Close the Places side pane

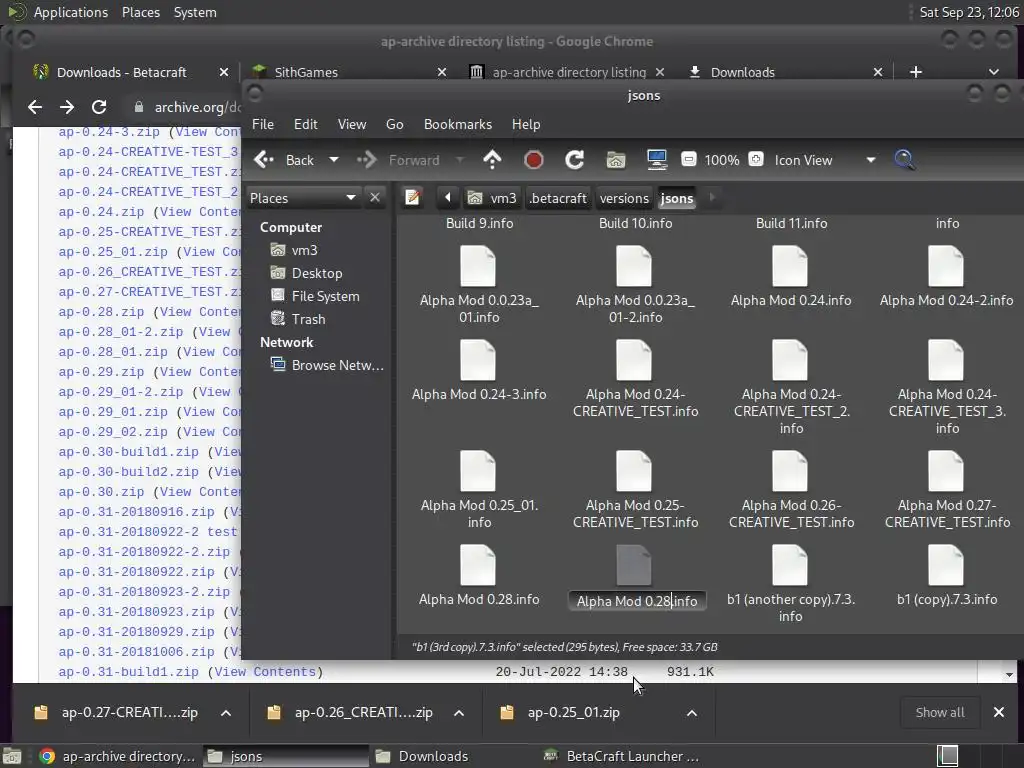[375, 197]
